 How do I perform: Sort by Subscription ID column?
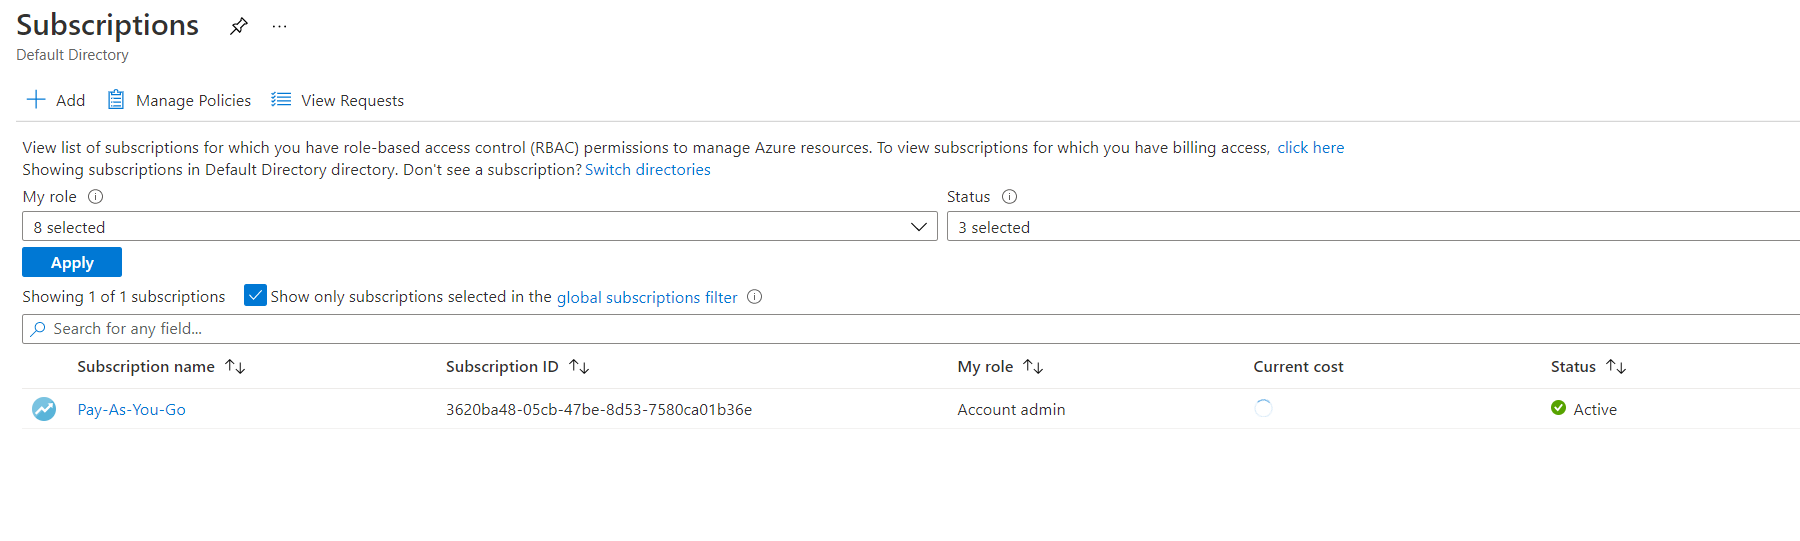click(517, 367)
